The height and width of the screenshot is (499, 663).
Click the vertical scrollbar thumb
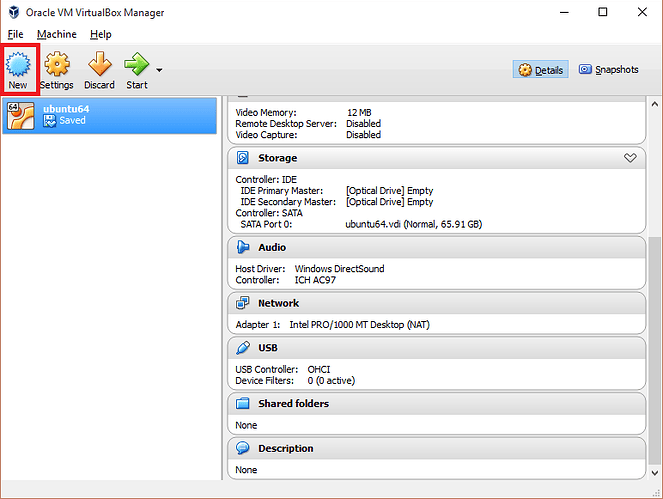(655, 351)
